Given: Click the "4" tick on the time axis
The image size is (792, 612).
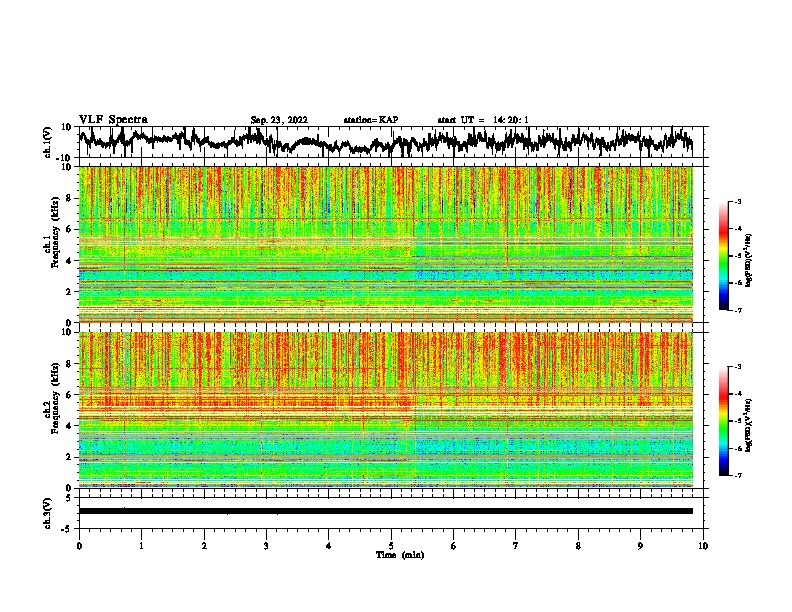Looking at the screenshot, I should [x=329, y=546].
